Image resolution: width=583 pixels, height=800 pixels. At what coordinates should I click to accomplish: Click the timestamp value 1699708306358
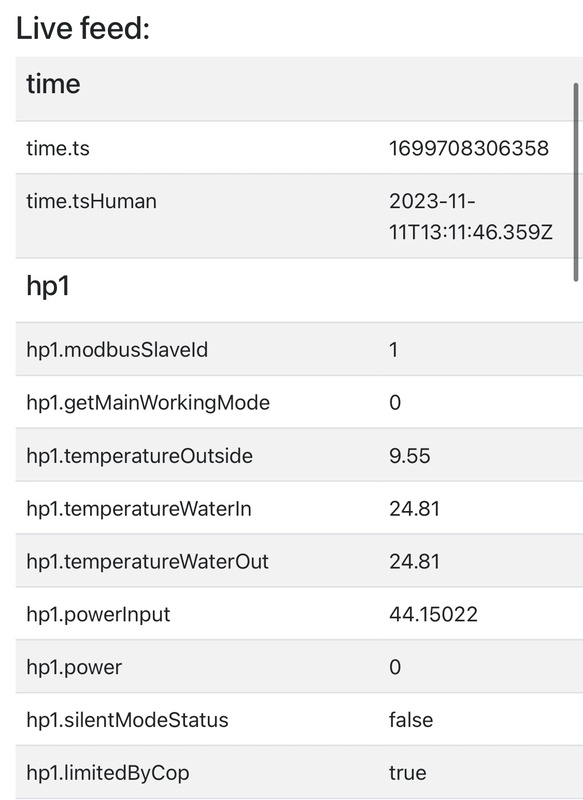click(x=469, y=148)
